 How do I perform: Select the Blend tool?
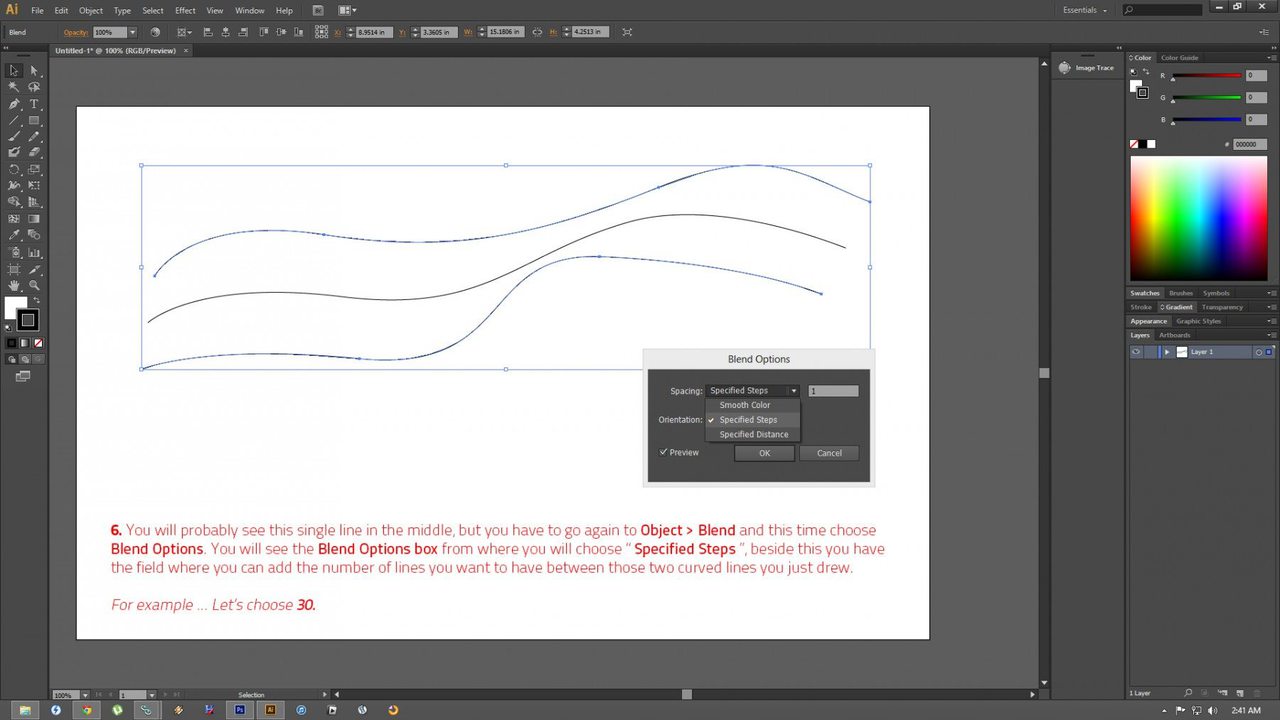pos(34,236)
